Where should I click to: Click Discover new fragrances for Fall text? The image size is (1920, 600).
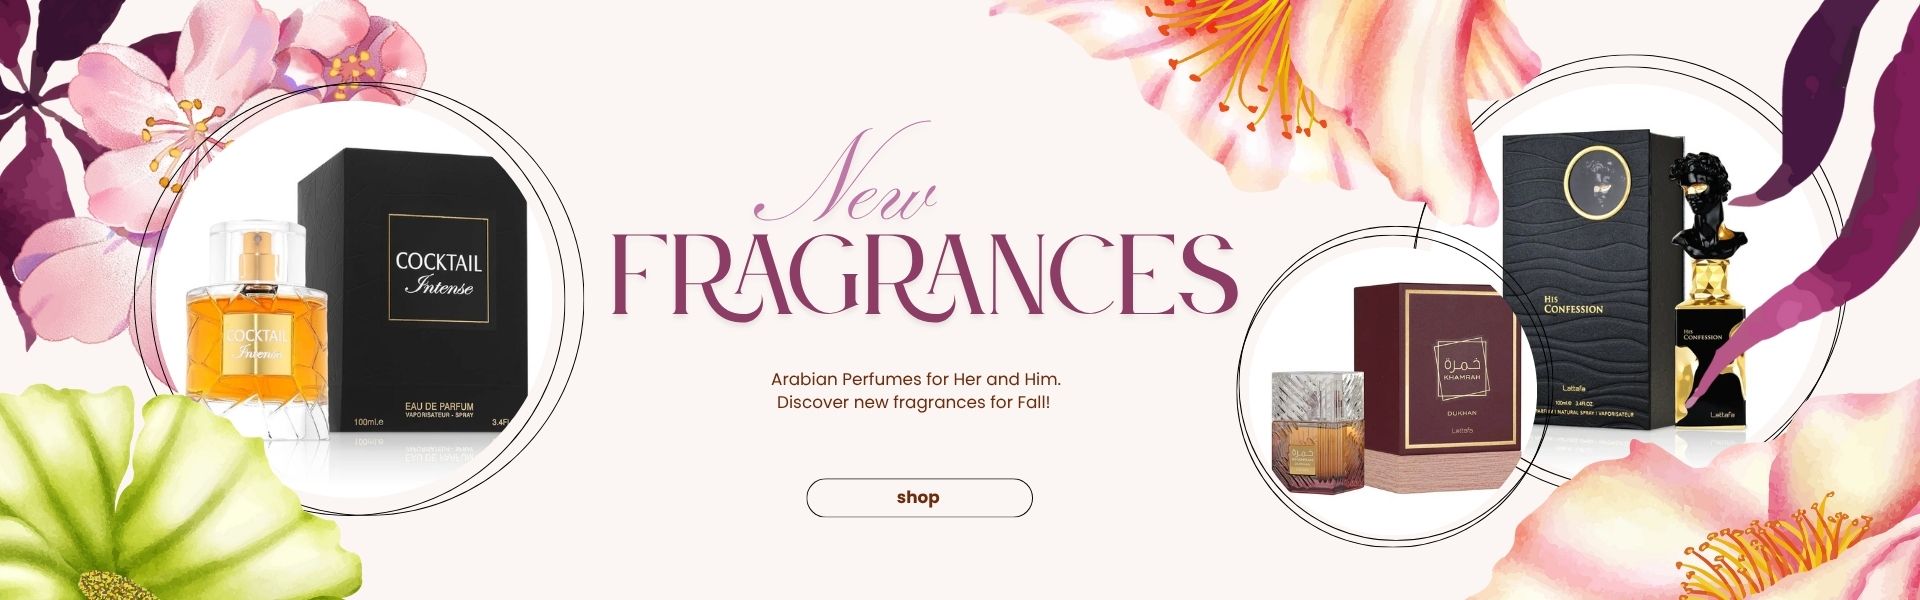click(914, 402)
